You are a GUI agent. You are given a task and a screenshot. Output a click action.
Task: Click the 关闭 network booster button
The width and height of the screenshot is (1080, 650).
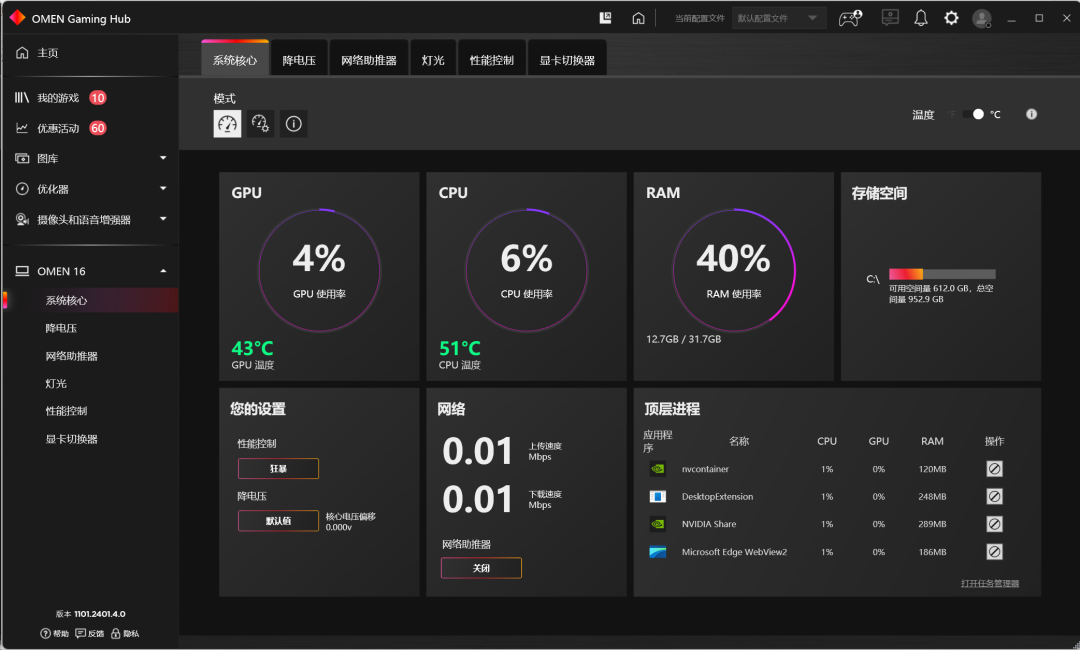point(481,568)
